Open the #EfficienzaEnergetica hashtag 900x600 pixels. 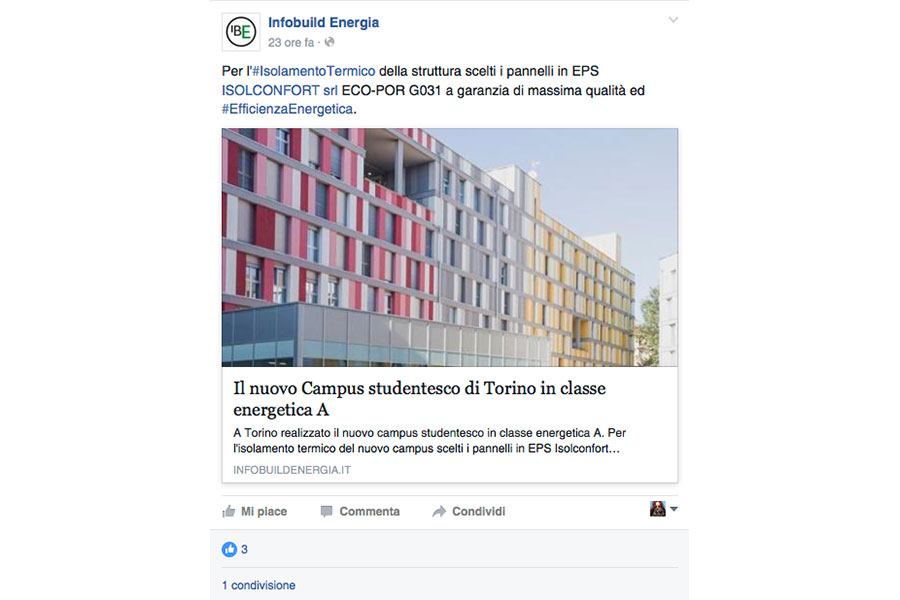(x=288, y=109)
